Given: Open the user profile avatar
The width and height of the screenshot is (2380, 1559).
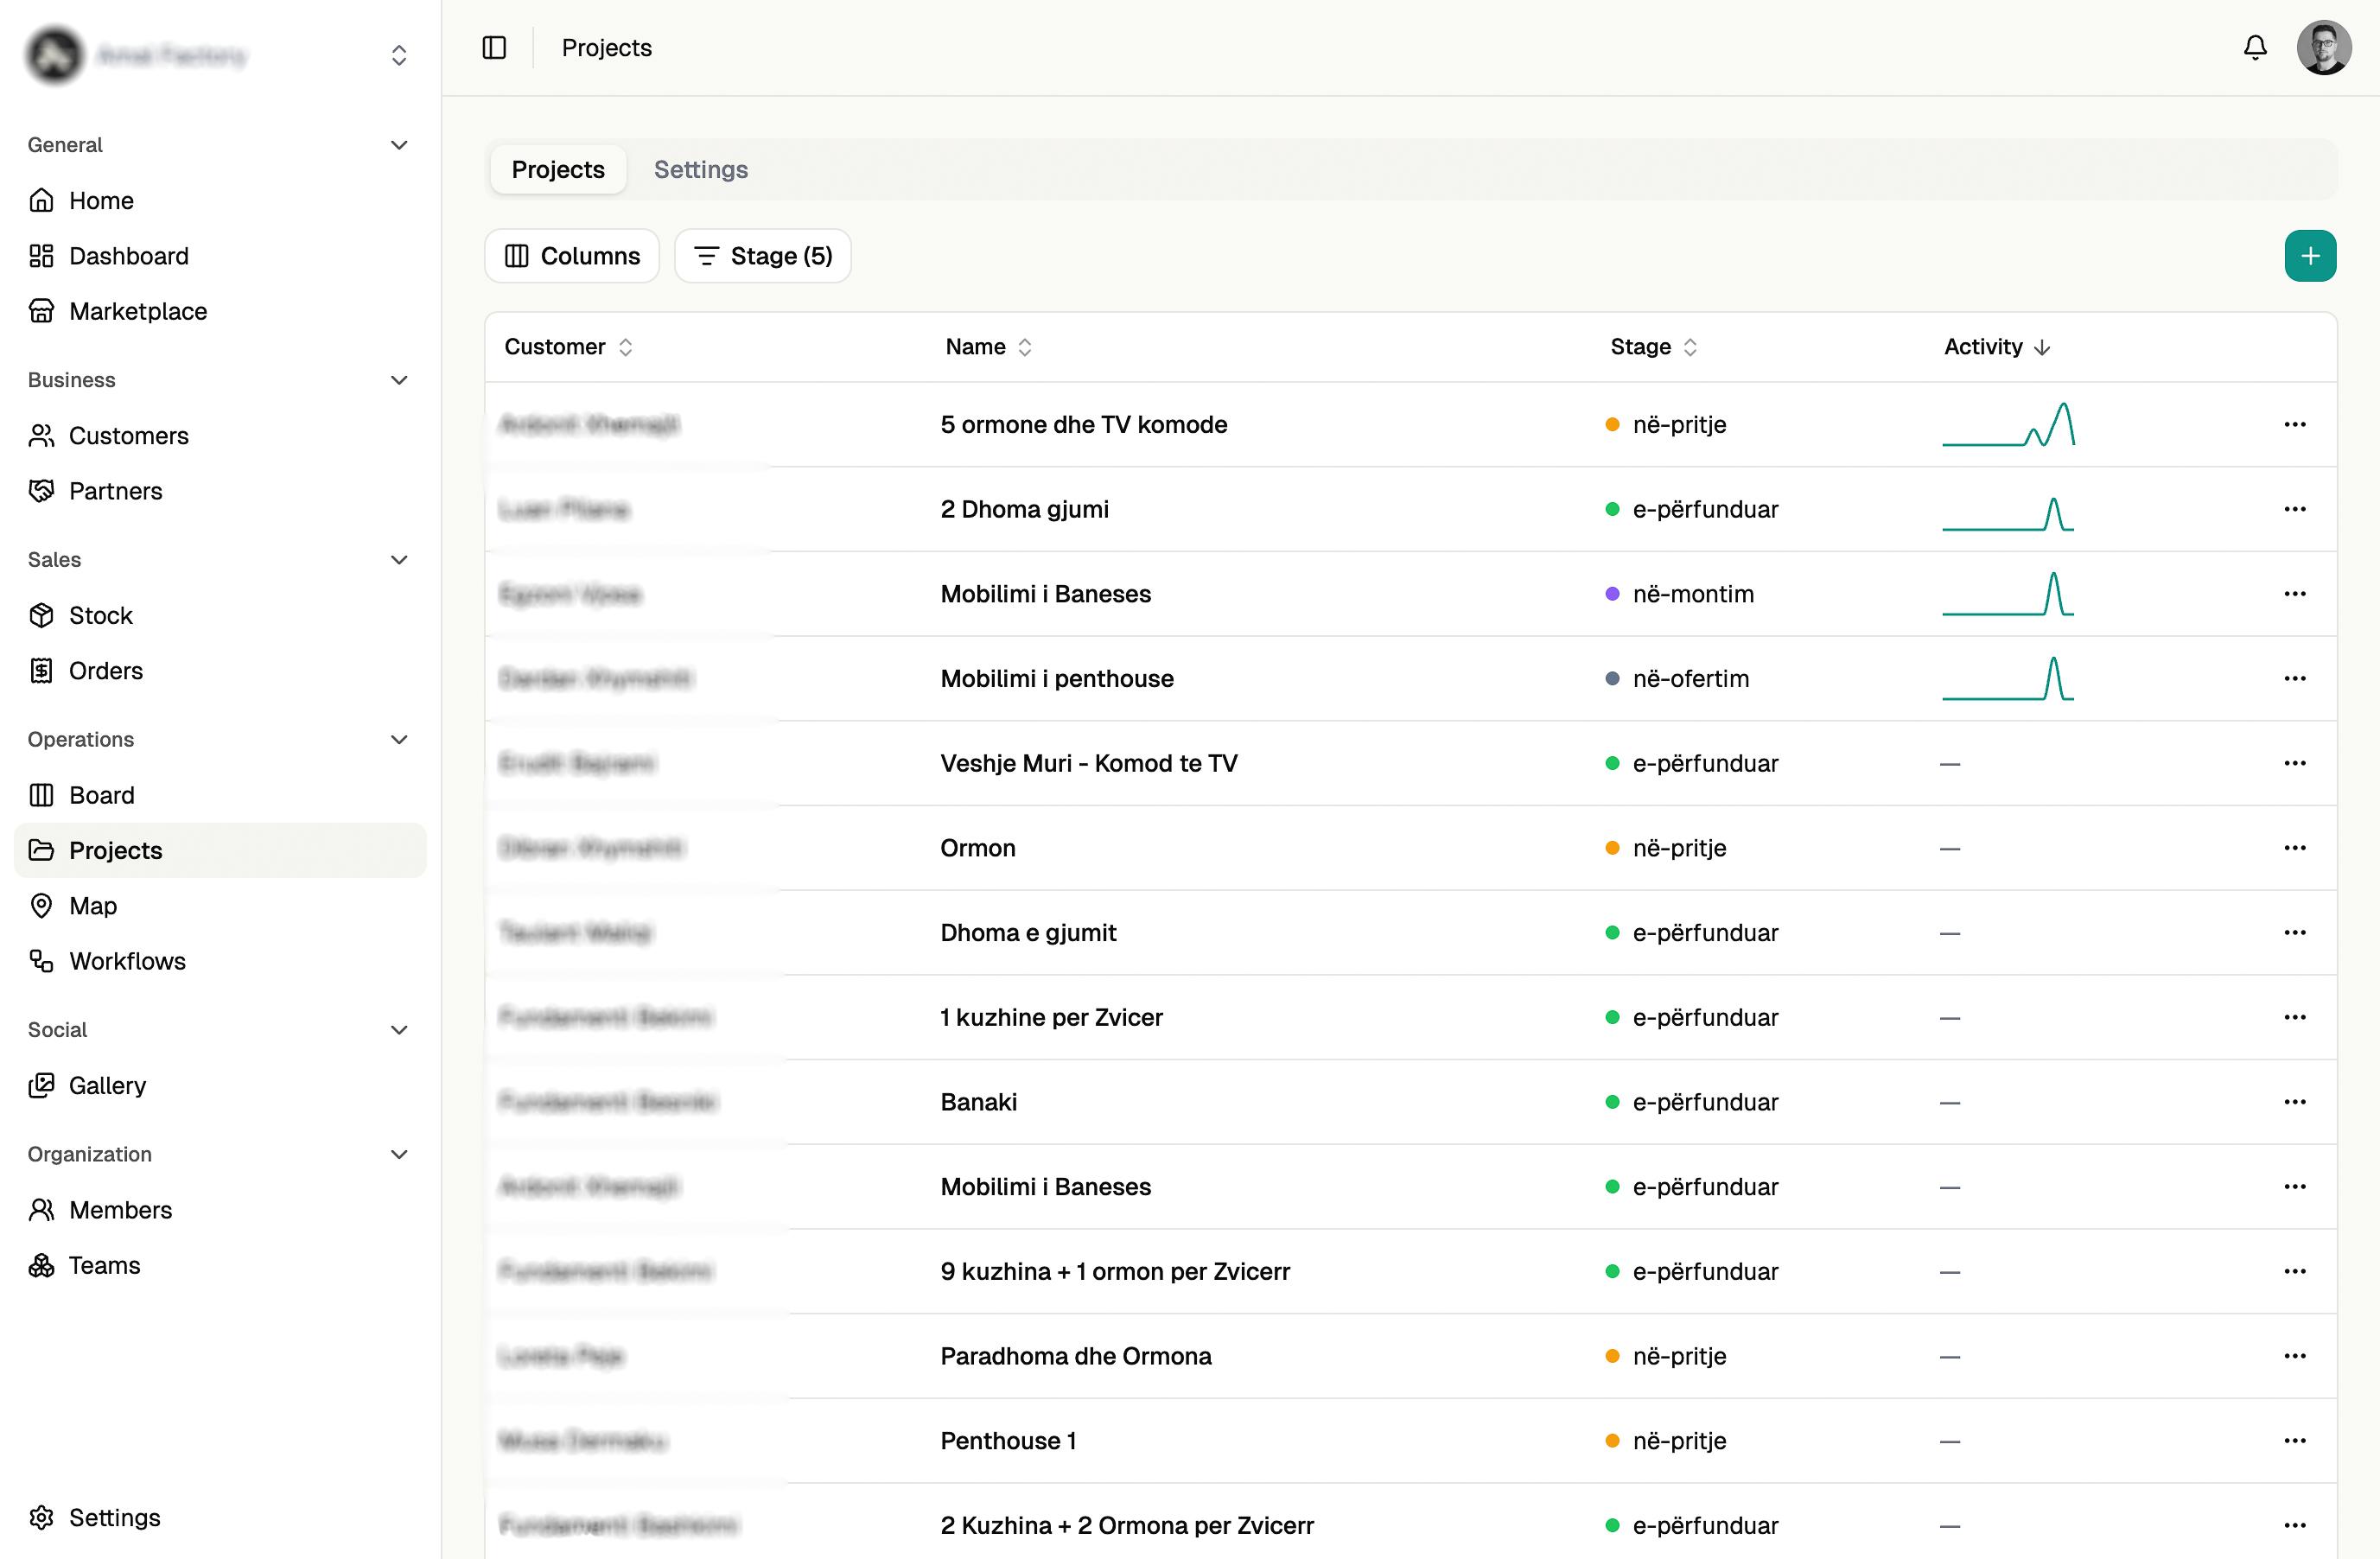Looking at the screenshot, I should [2324, 48].
